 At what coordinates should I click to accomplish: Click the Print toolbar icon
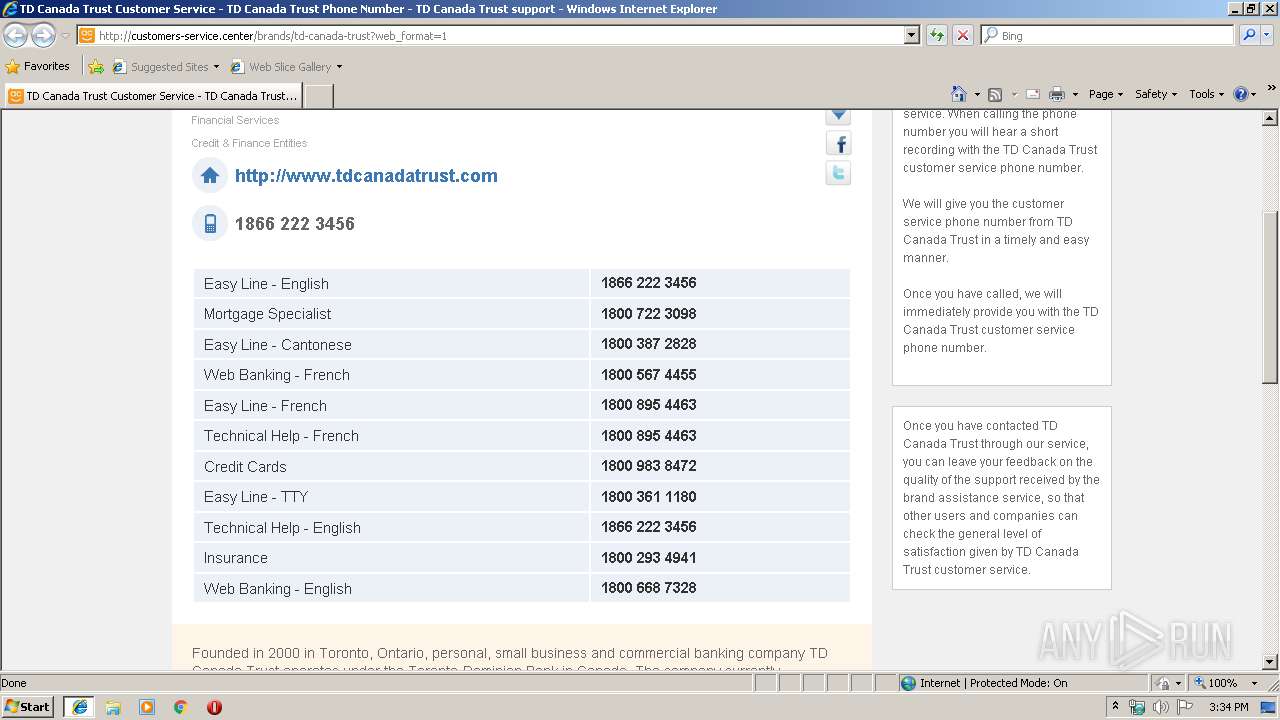[1057, 94]
